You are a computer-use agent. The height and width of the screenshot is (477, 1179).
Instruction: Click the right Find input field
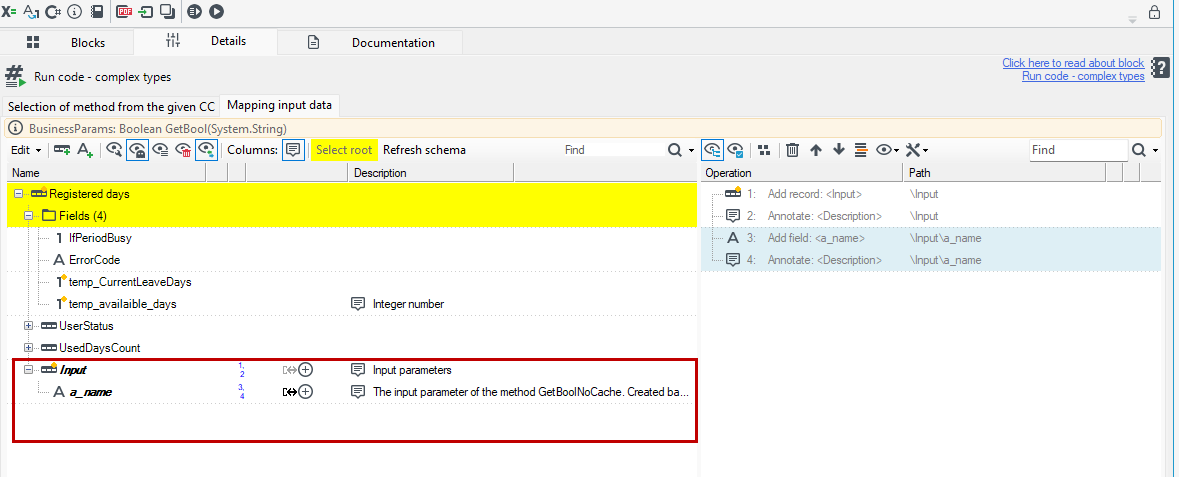tap(1078, 150)
